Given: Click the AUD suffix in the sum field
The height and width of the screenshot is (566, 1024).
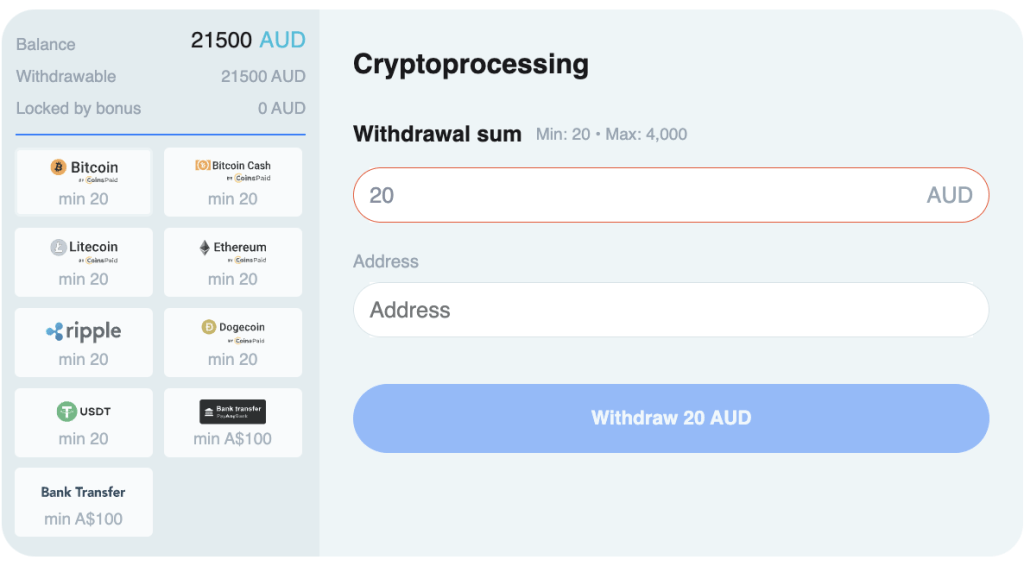Looking at the screenshot, I should tap(949, 195).
